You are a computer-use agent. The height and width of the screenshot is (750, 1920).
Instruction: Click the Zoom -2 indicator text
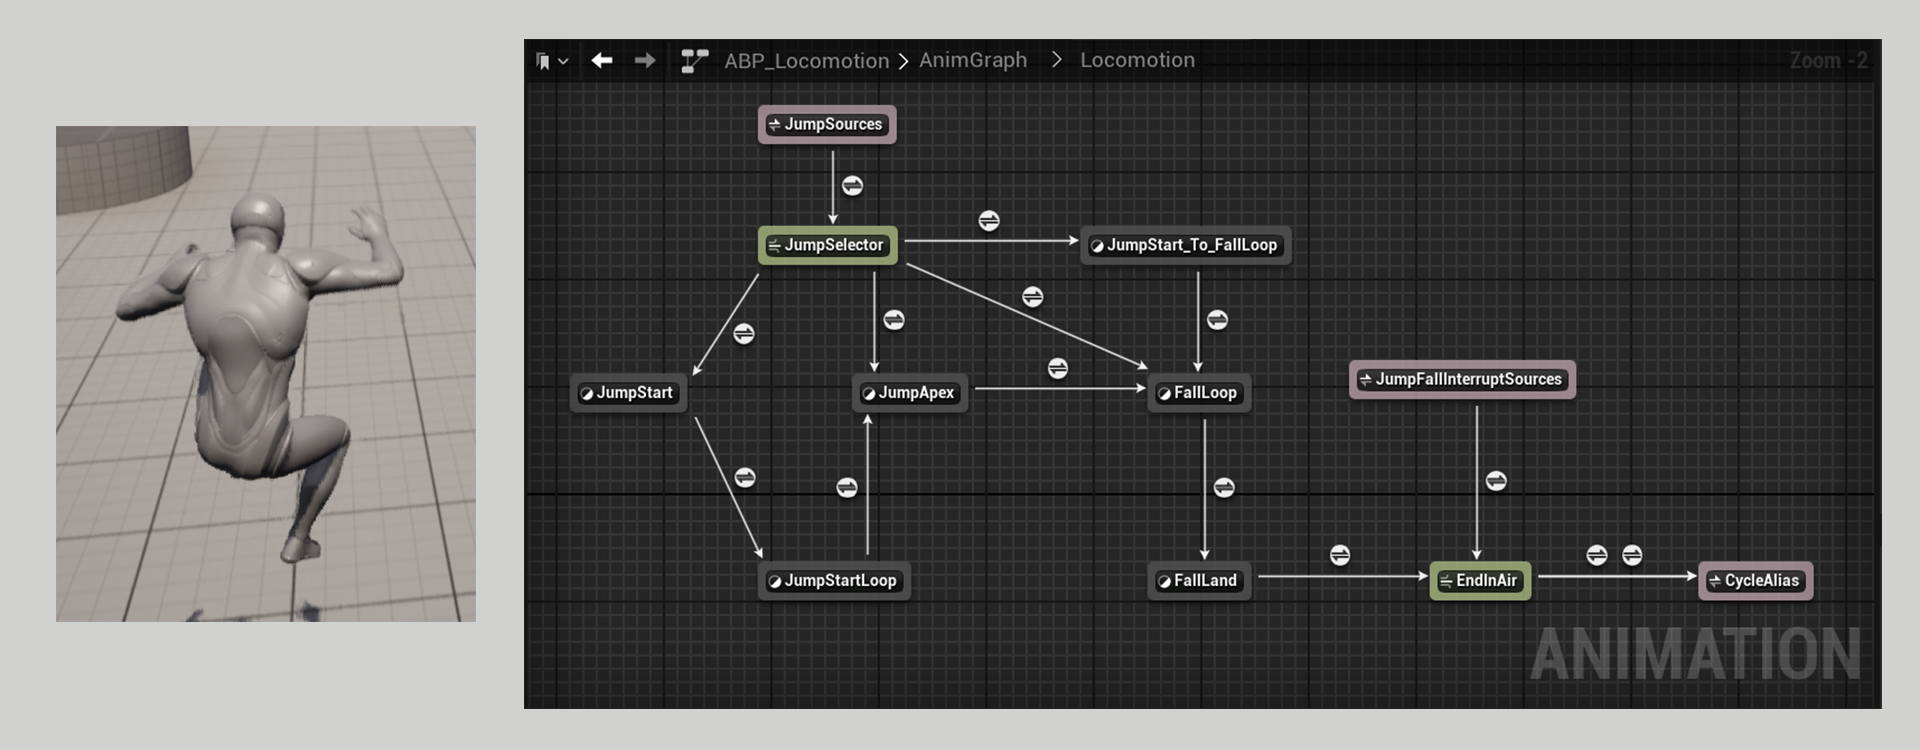[1828, 61]
